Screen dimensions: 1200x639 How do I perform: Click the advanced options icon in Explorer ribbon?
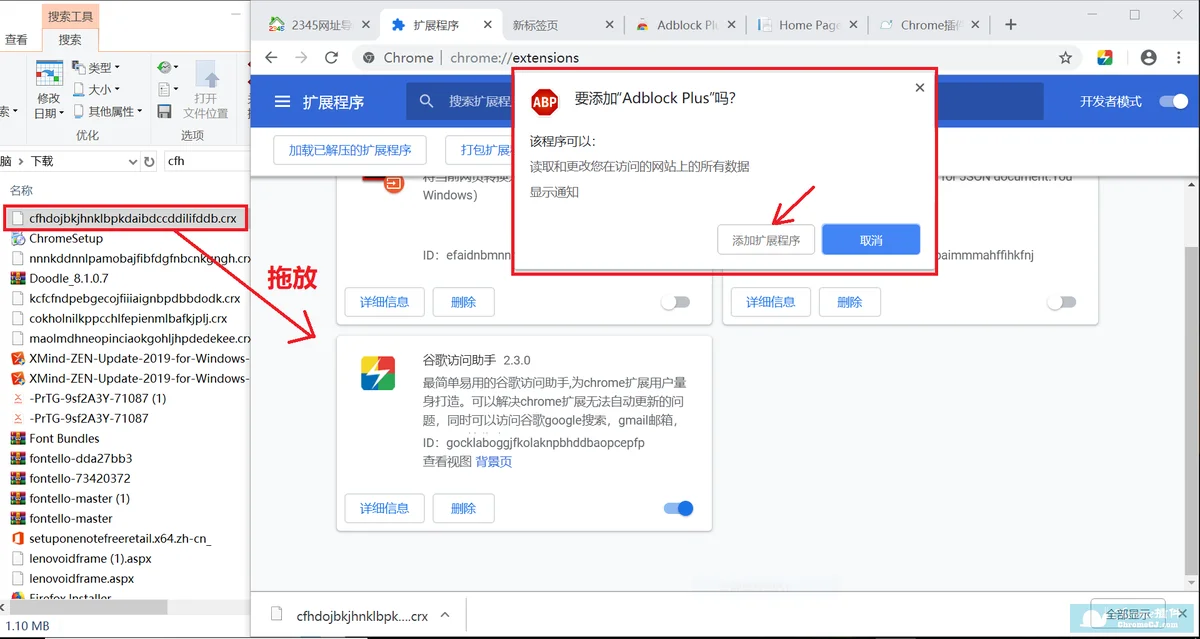(x=164, y=89)
